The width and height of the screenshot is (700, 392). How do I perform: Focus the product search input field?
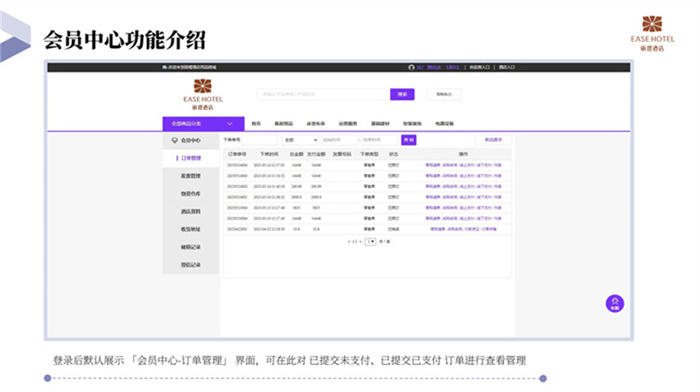[323, 94]
